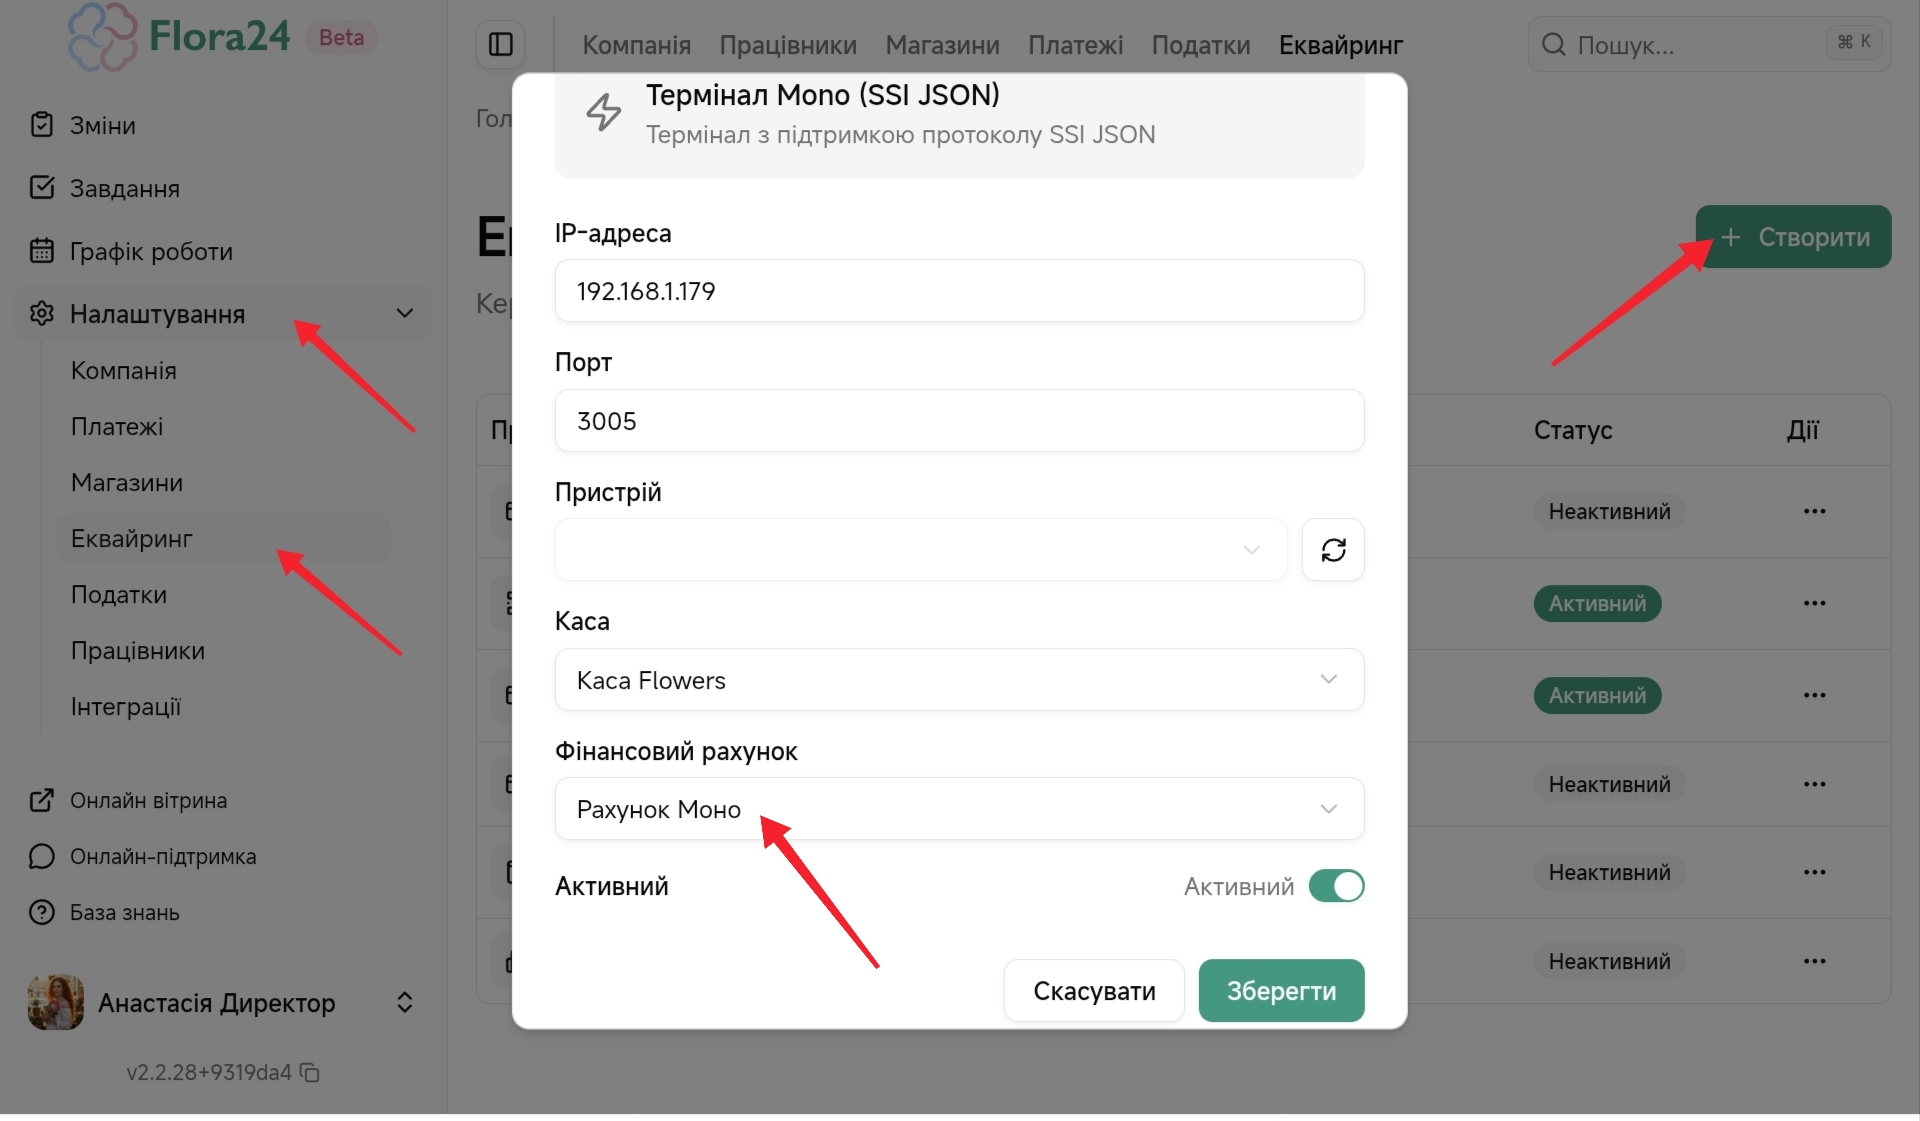Click the Графік роботи calendar icon
Image resolution: width=1920 pixels, height=1121 pixels.
pyautogui.click(x=42, y=251)
